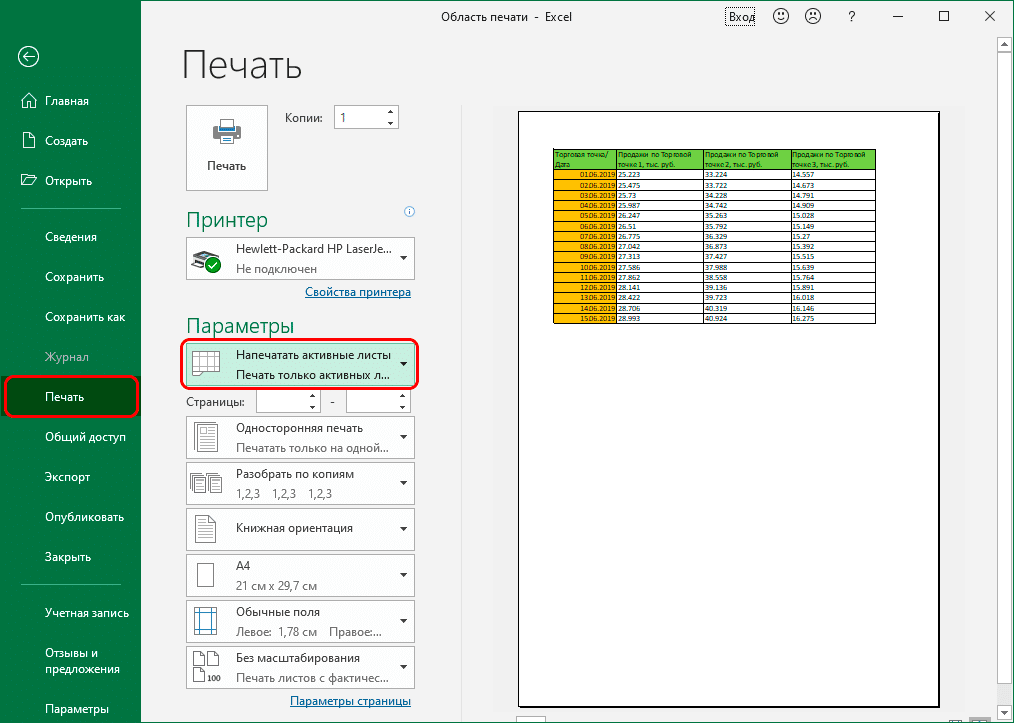Open the Книжная ориентация dropdown arrow

[402, 529]
